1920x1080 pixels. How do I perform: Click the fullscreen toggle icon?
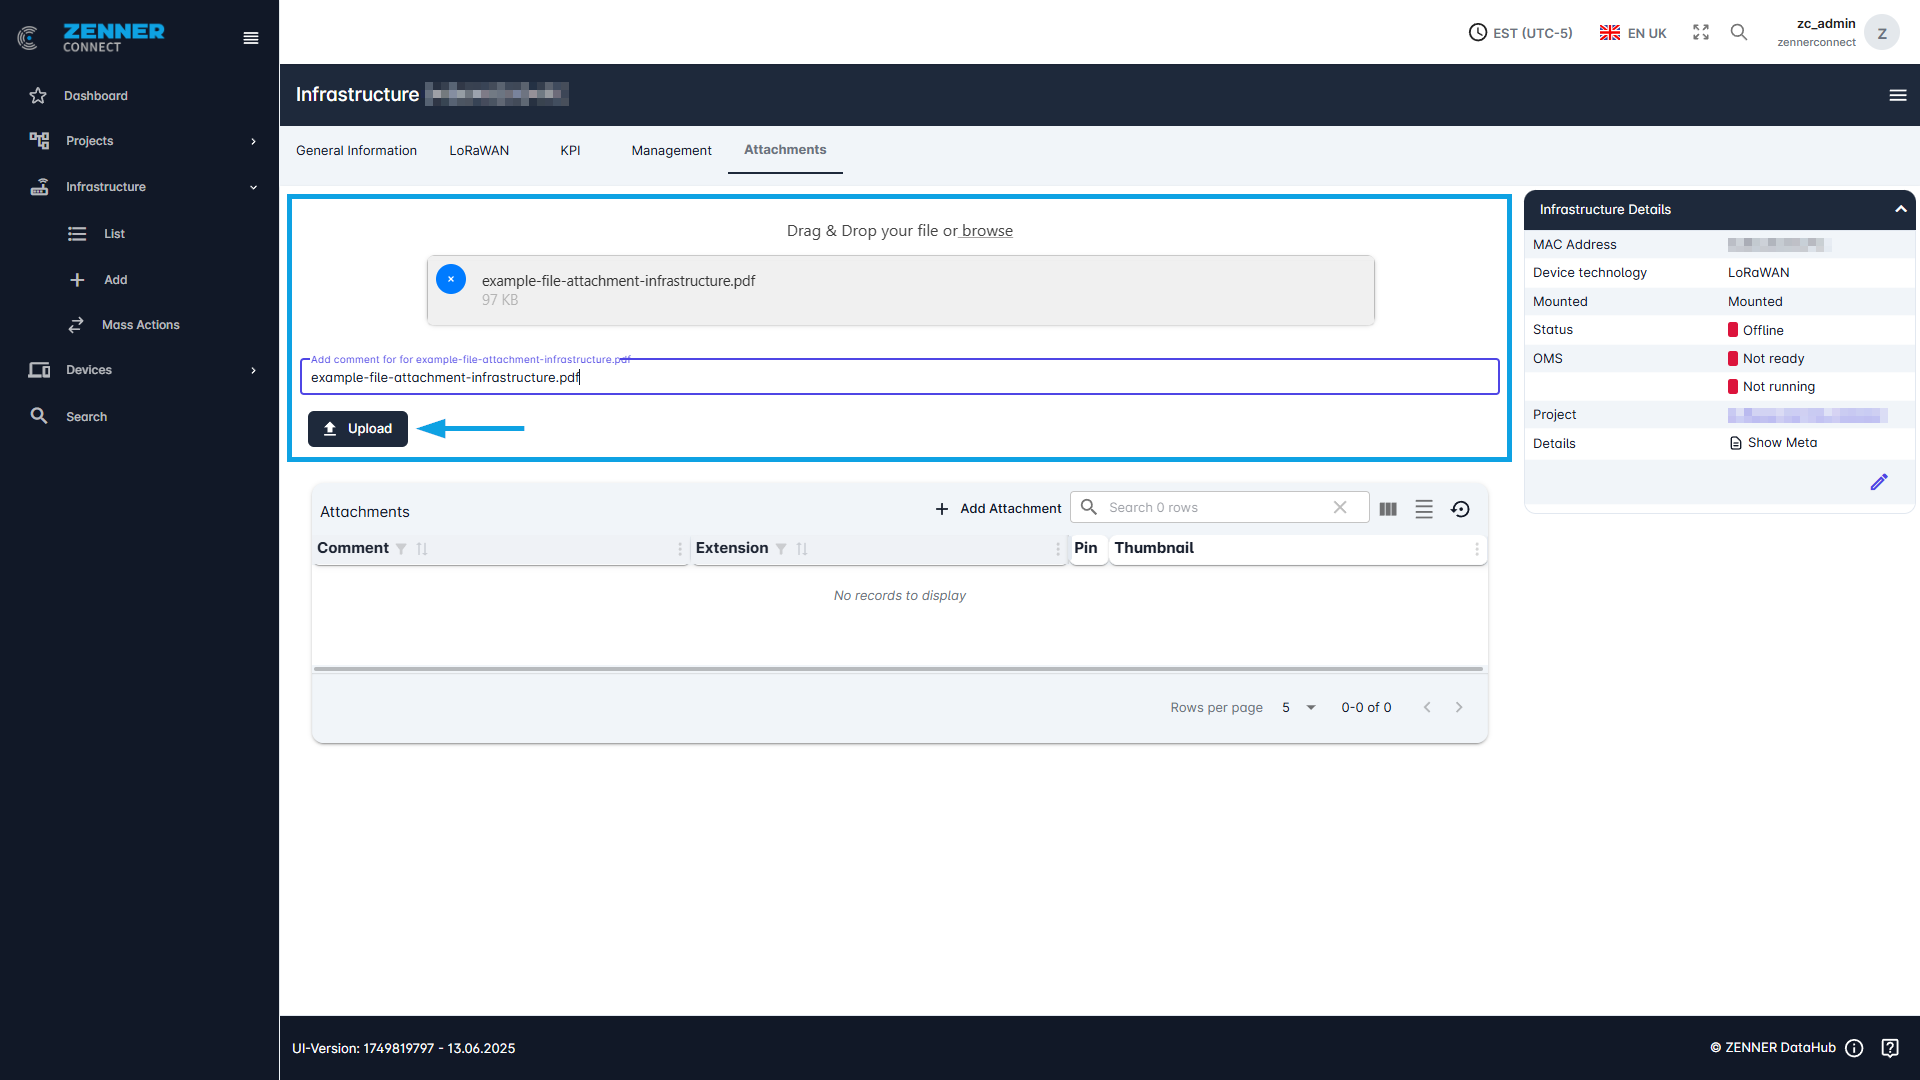[x=1701, y=32]
